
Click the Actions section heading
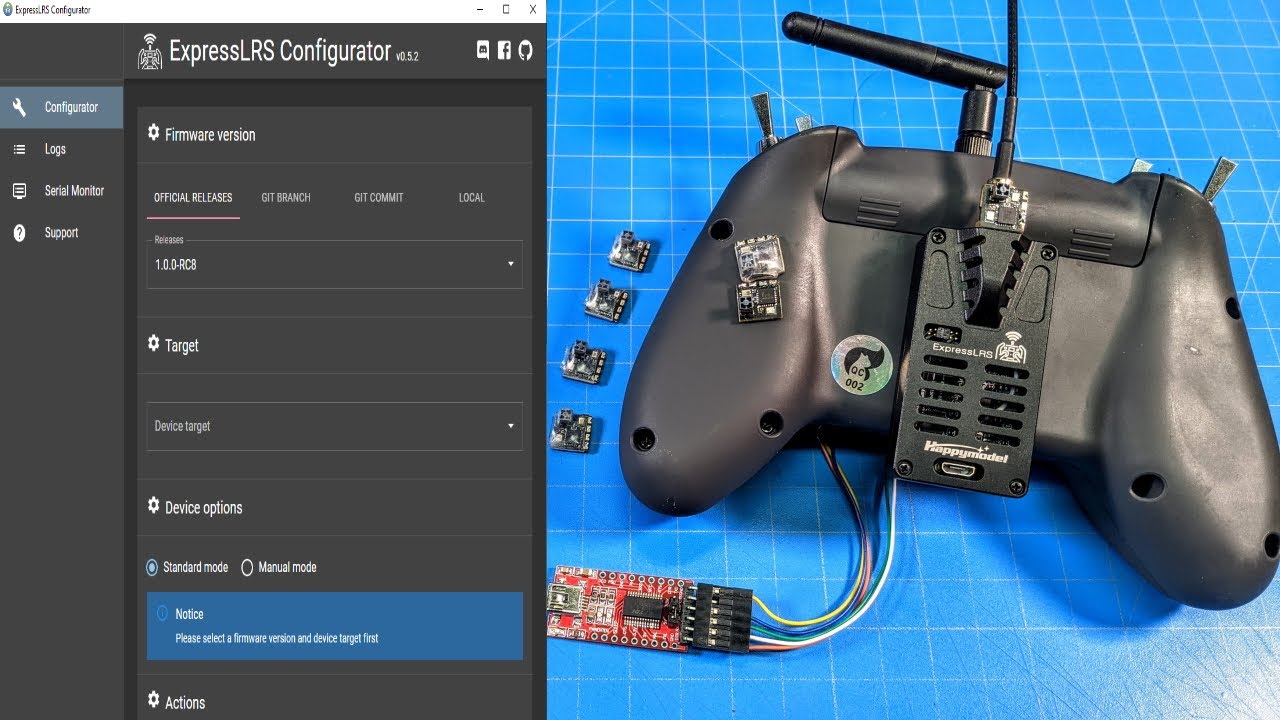(185, 703)
